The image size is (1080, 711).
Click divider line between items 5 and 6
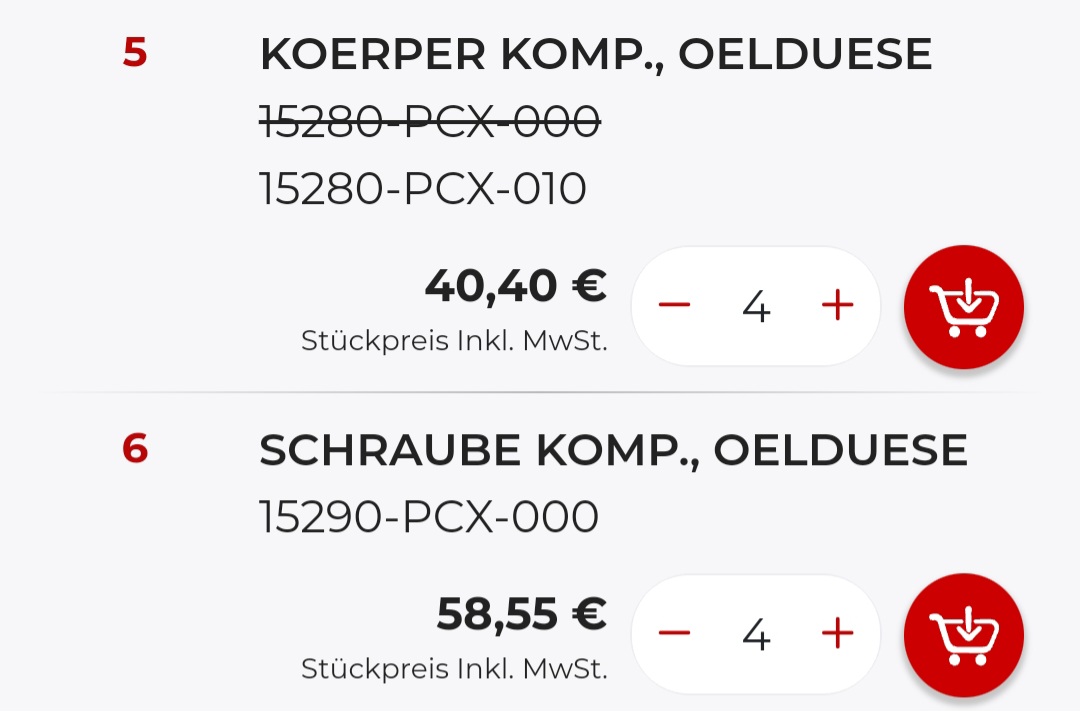point(540,392)
